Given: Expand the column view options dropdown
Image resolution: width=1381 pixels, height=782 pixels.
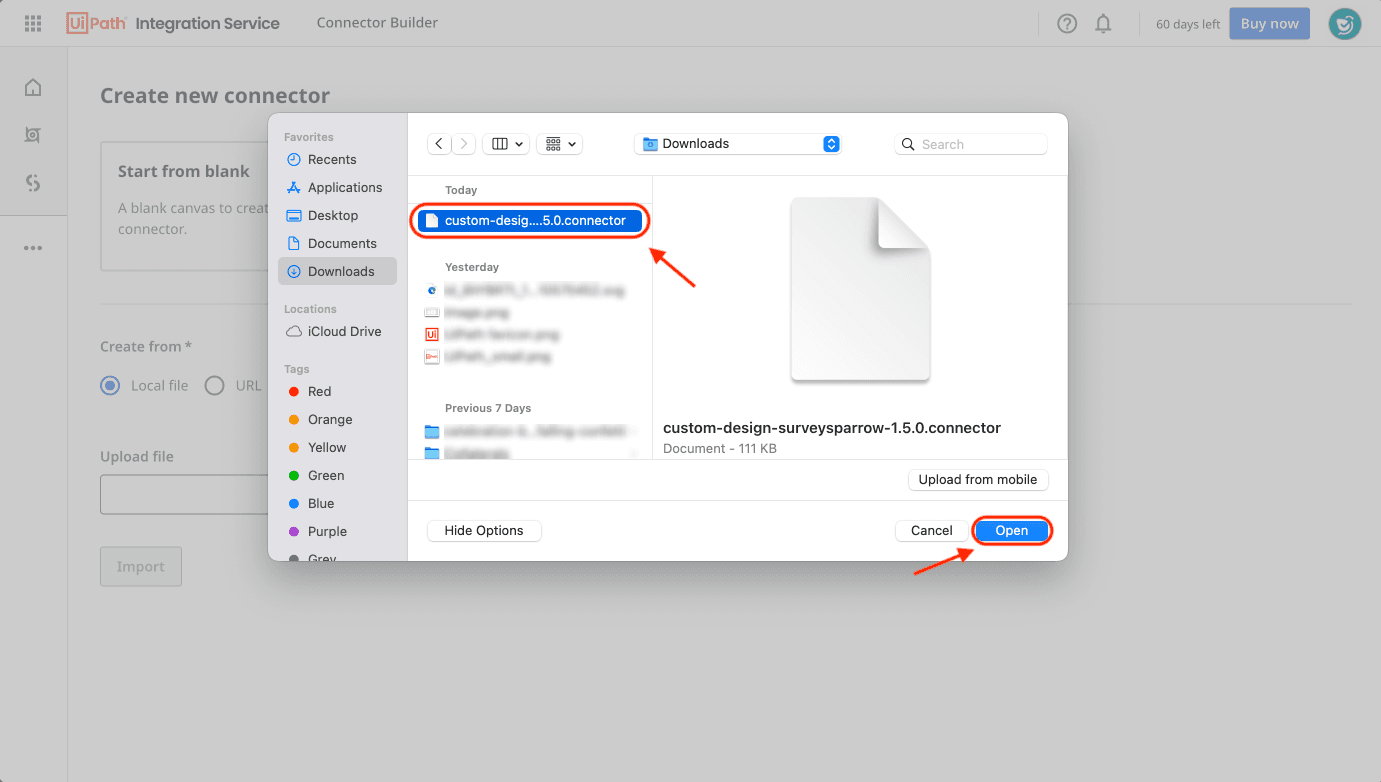Looking at the screenshot, I should (506, 144).
